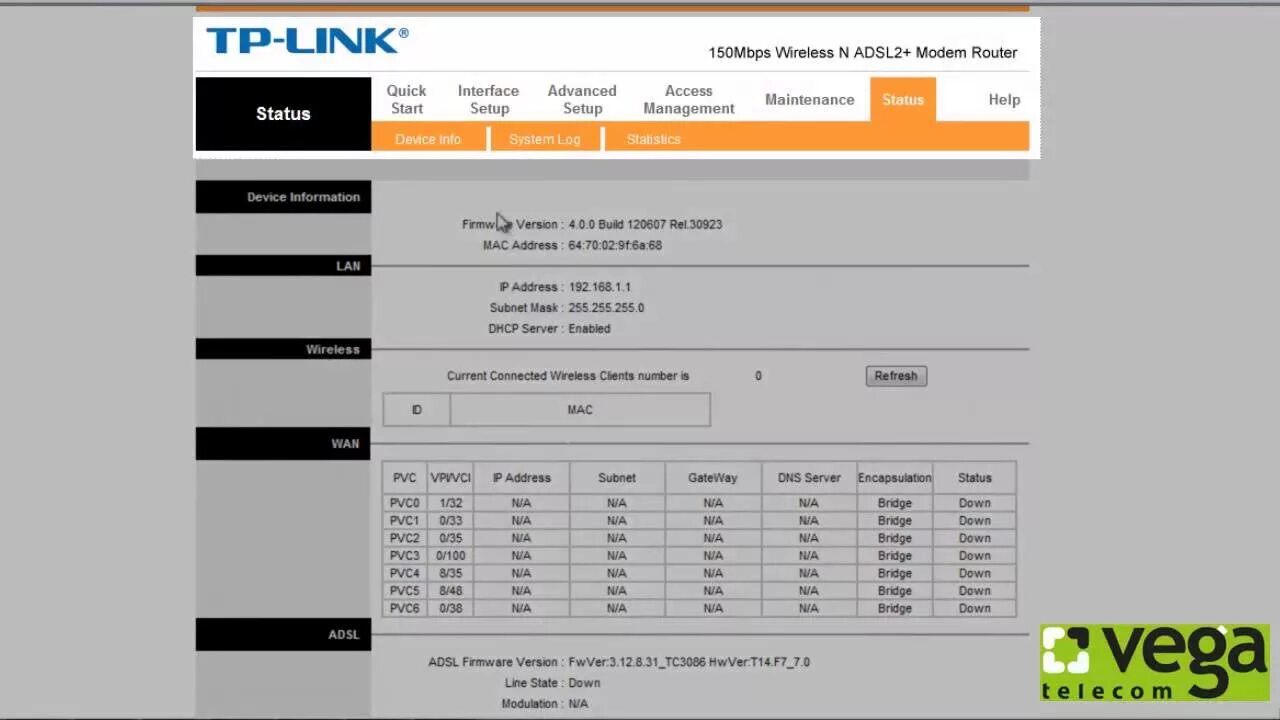Select the ADSL Firmware Version value
The image size is (1280, 720).
689,662
